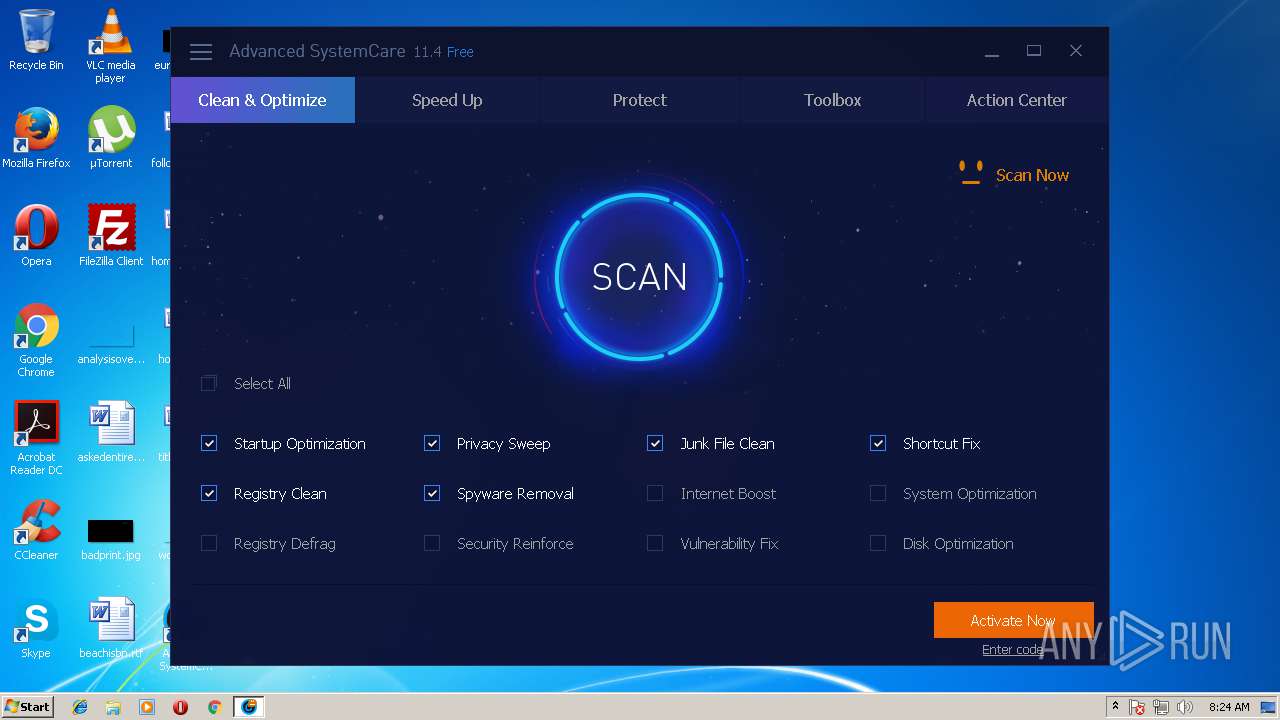The height and width of the screenshot is (720, 1280).
Task: Enable Disk Optimization checkbox
Action: click(x=878, y=543)
